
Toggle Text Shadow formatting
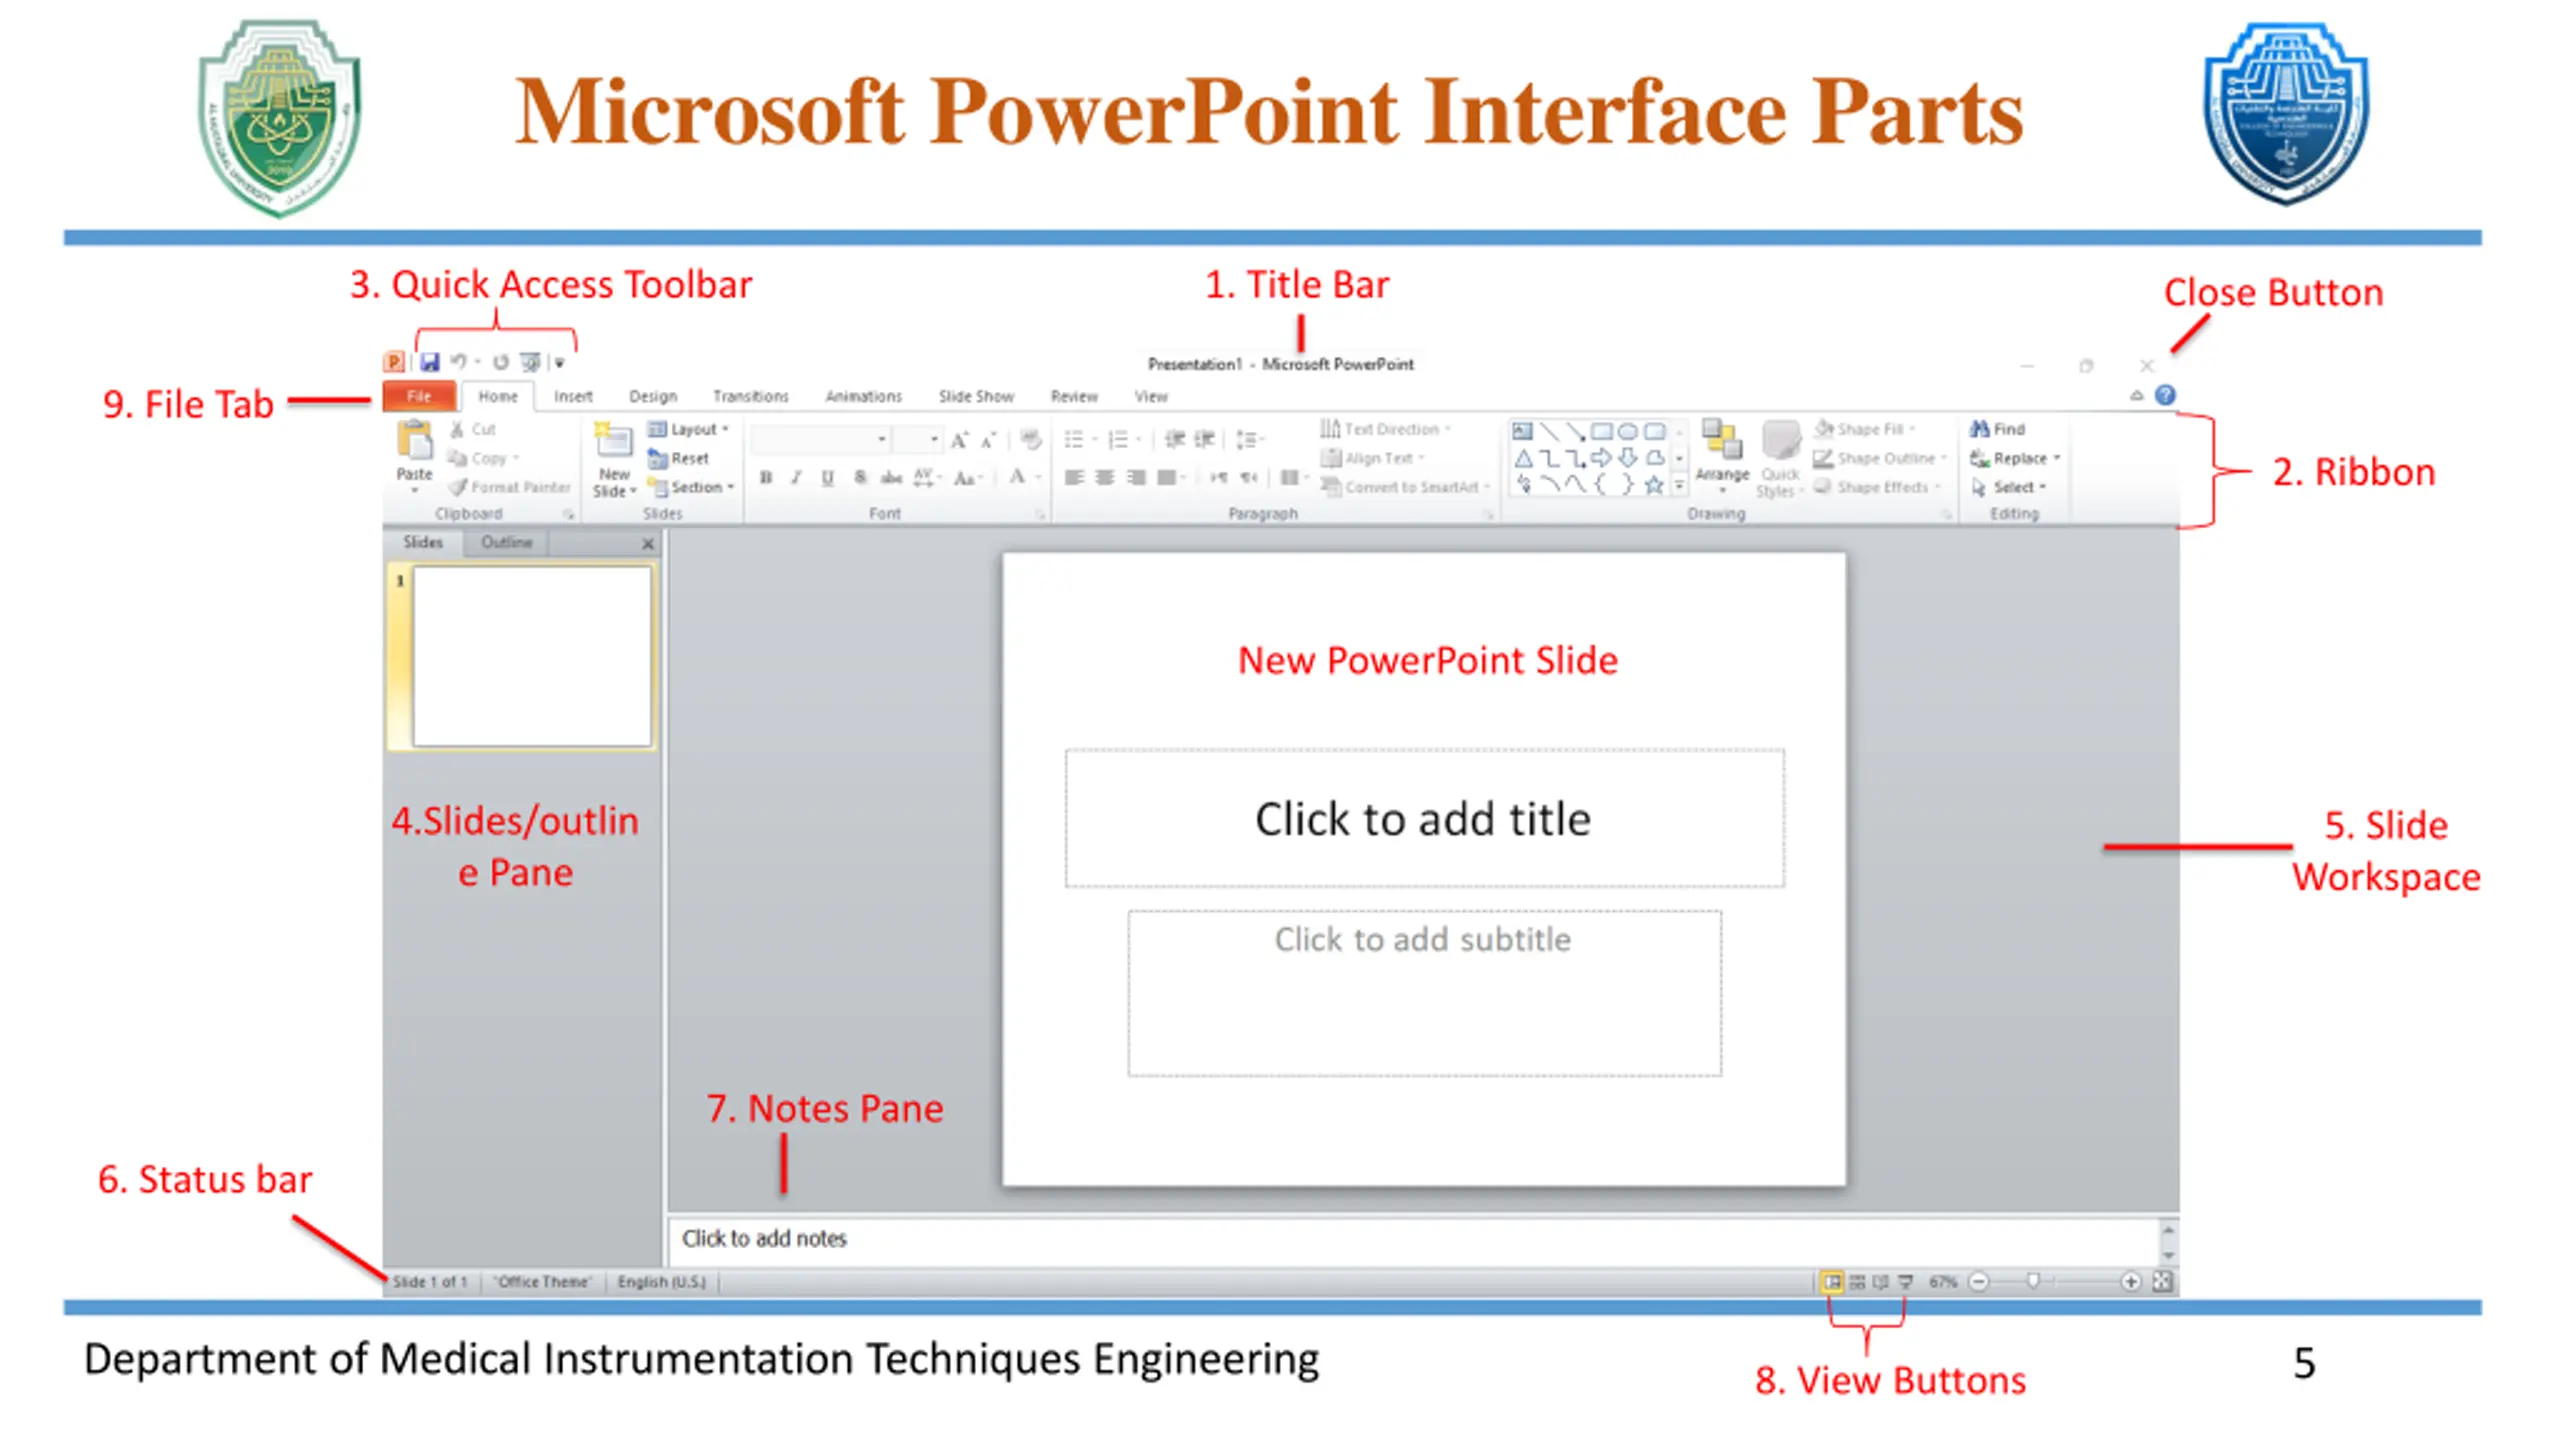pyautogui.click(x=859, y=478)
